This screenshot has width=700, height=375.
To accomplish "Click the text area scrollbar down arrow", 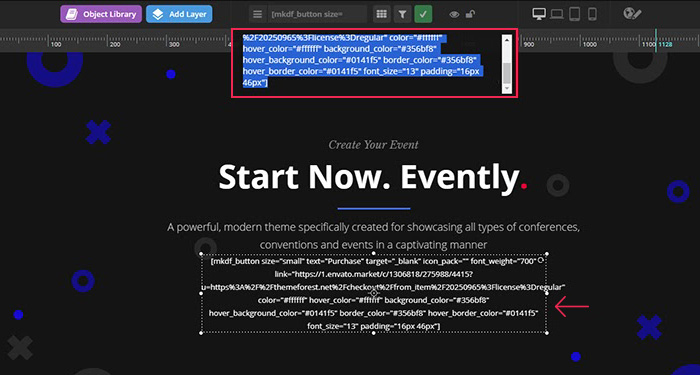I will pos(507,89).
